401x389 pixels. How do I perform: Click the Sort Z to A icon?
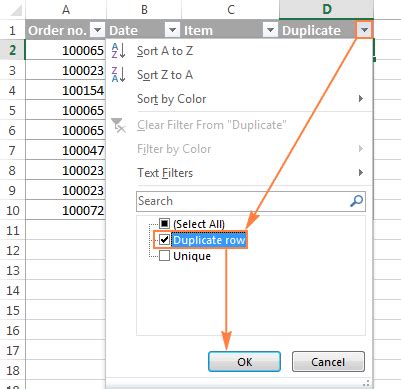[118, 75]
